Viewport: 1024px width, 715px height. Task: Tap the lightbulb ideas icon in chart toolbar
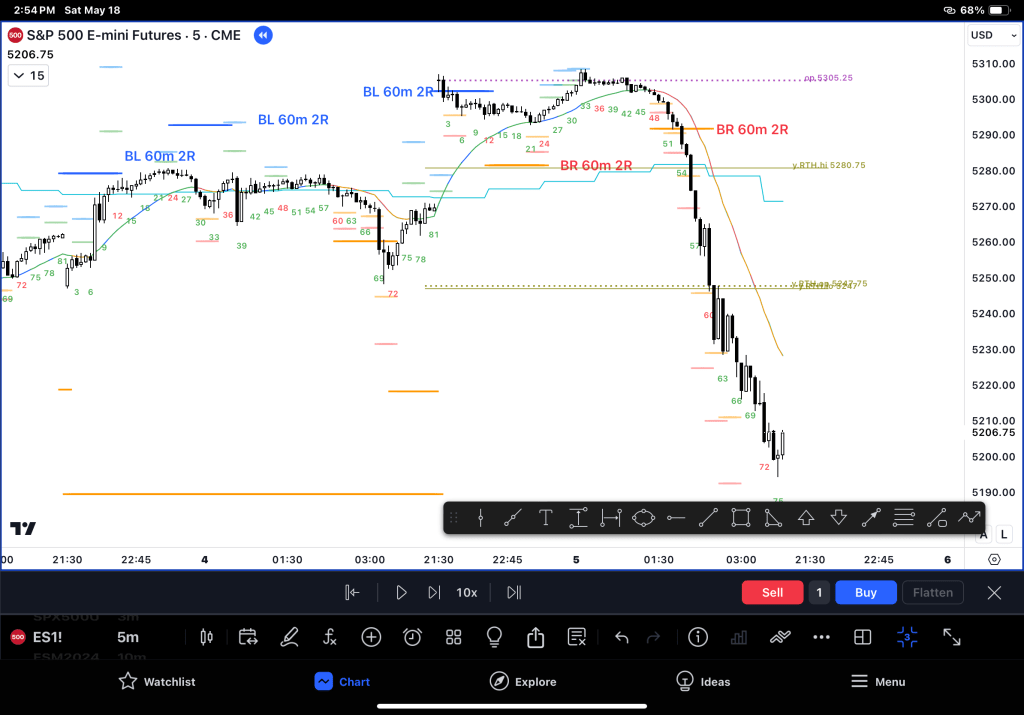click(493, 637)
